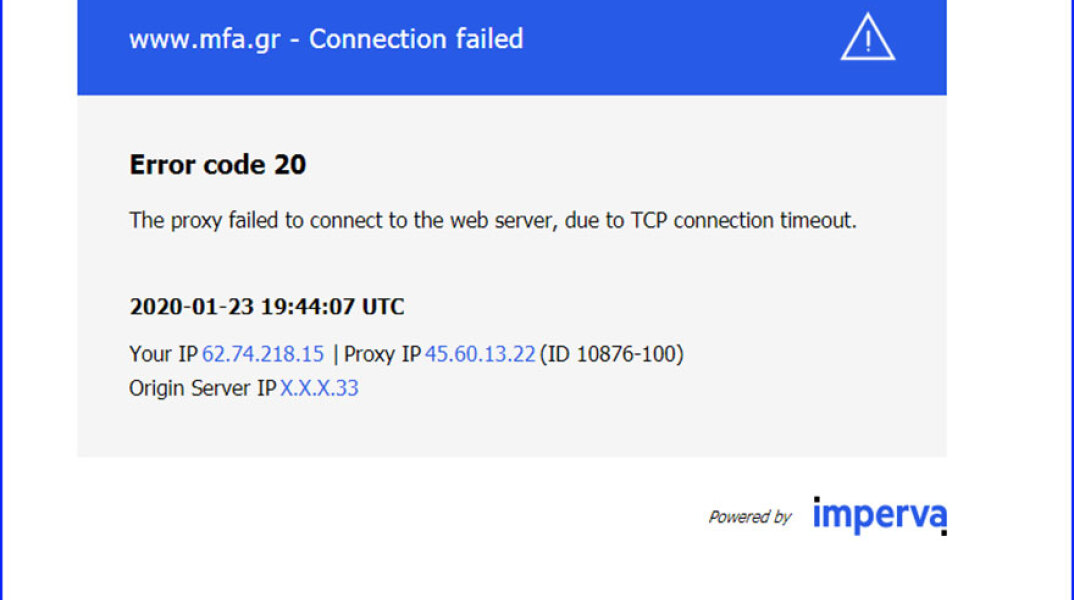The width and height of the screenshot is (1074, 600).
Task: Click the date 2020-01-23
Action: point(191,307)
